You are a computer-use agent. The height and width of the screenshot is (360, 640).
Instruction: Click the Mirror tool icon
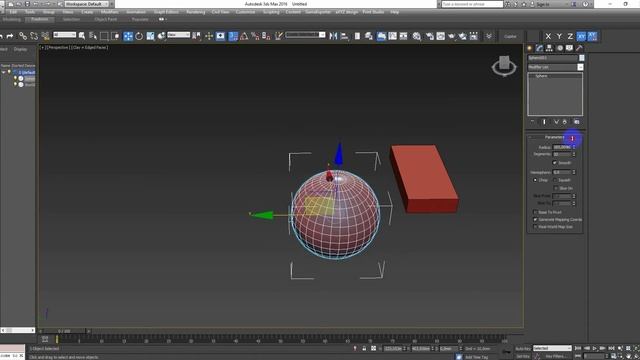(333, 36)
